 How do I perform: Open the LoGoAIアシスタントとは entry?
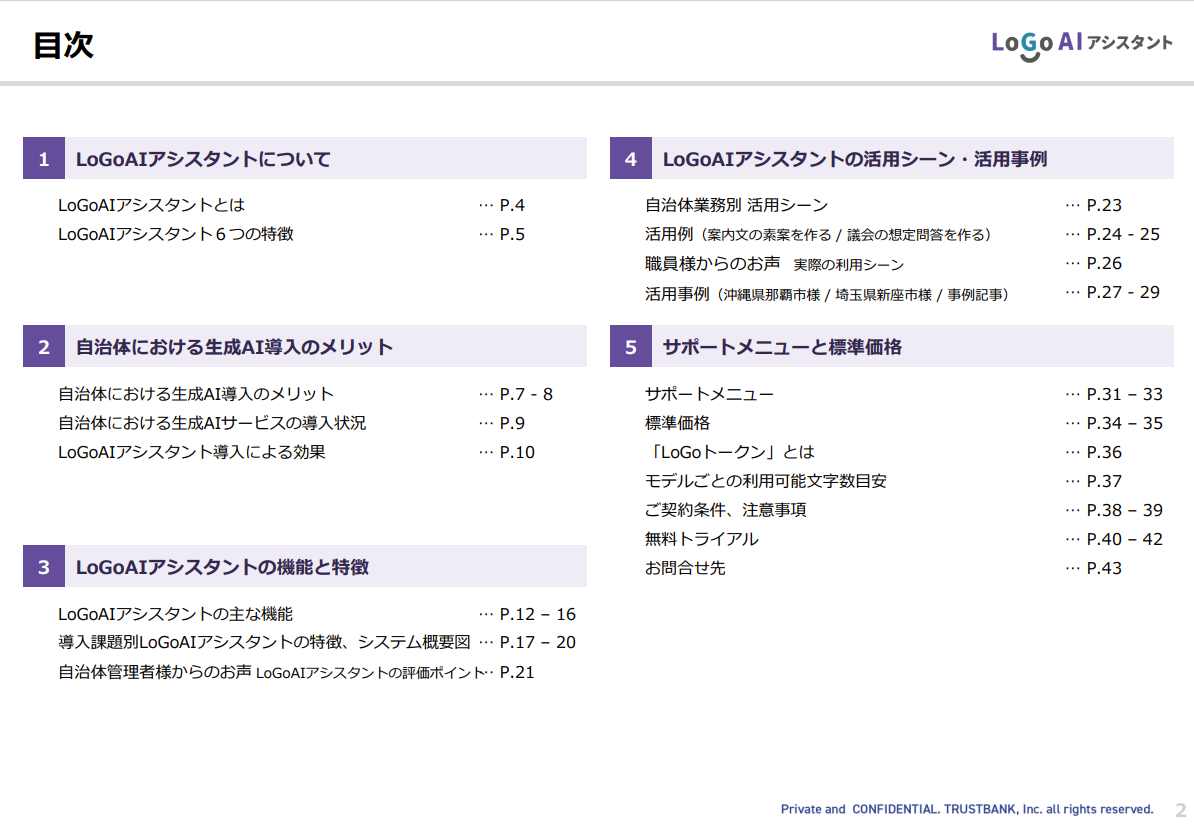pyautogui.click(x=151, y=206)
